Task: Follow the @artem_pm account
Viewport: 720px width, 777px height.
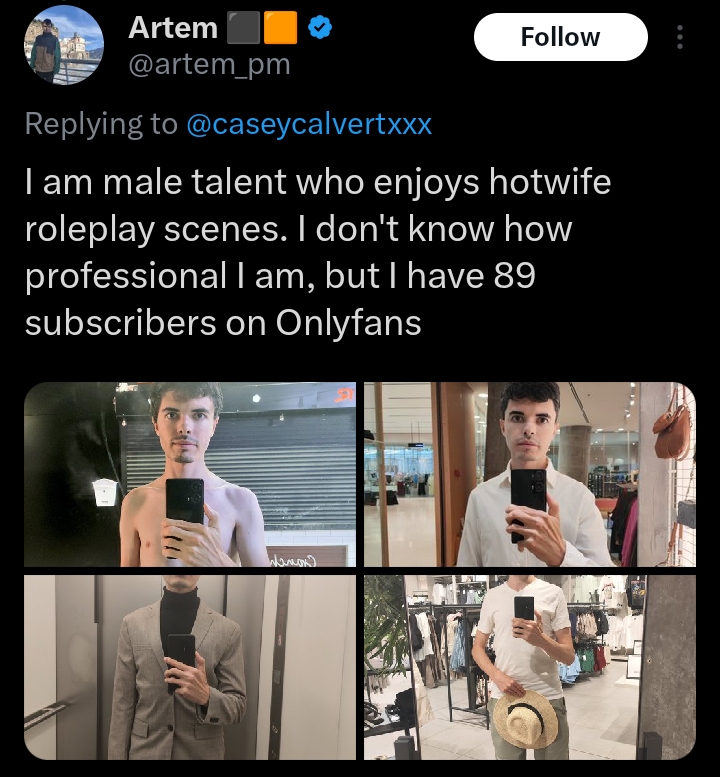Action: [560, 37]
